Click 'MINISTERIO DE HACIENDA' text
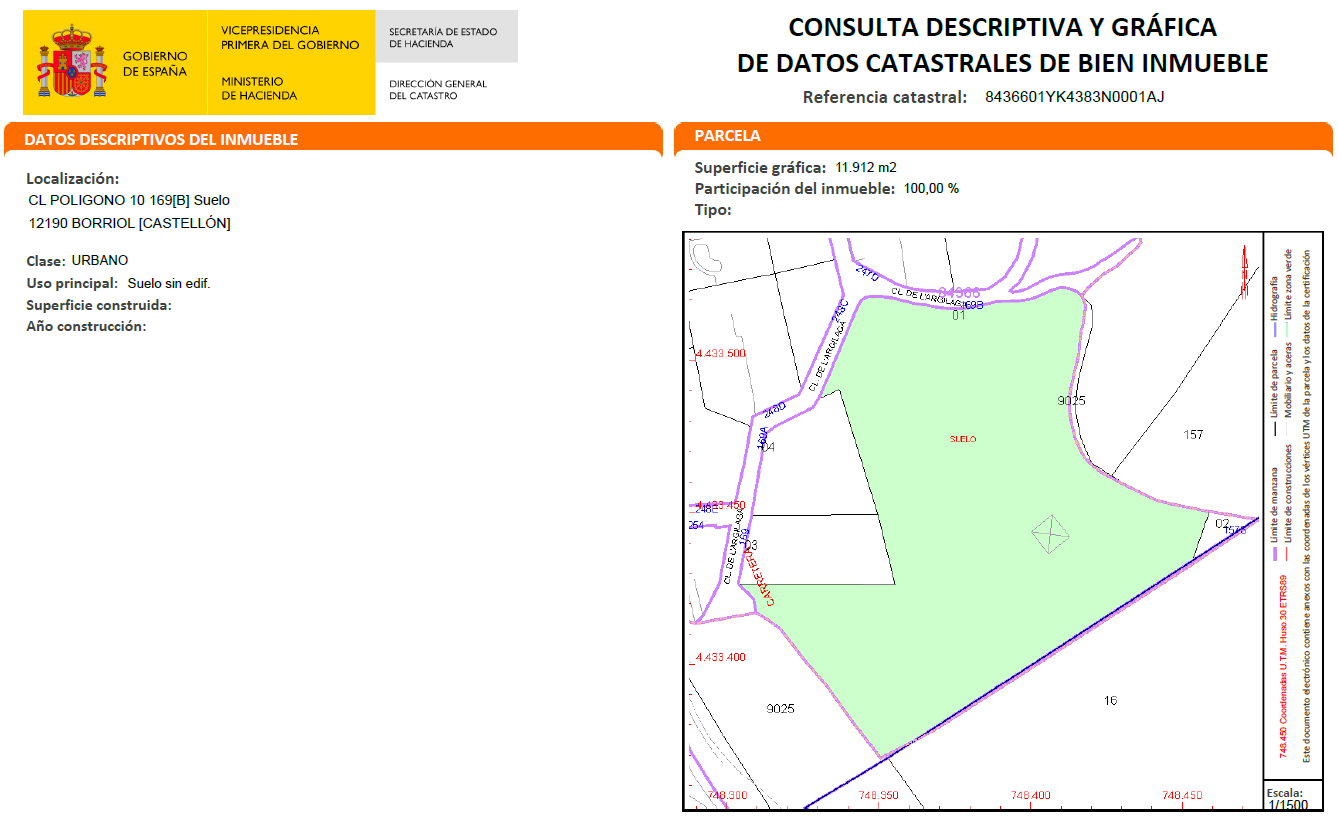 (259, 89)
